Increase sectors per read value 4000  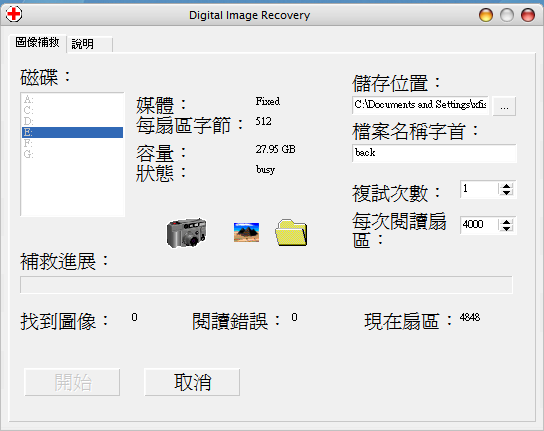coord(507,222)
